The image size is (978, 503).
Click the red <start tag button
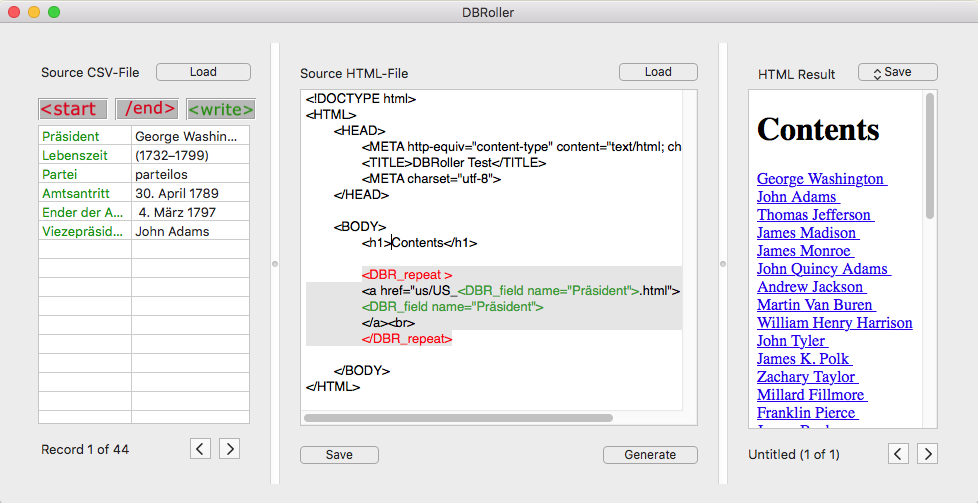click(x=73, y=109)
